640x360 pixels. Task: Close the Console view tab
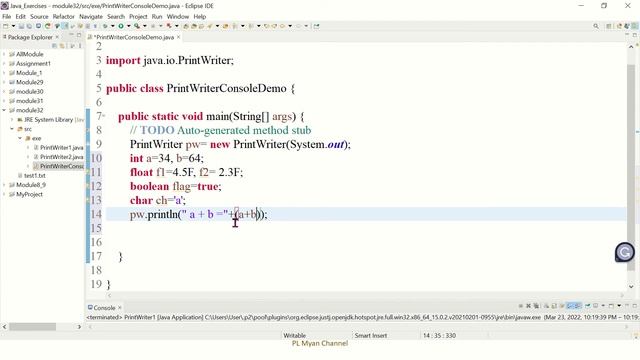pos(120,308)
